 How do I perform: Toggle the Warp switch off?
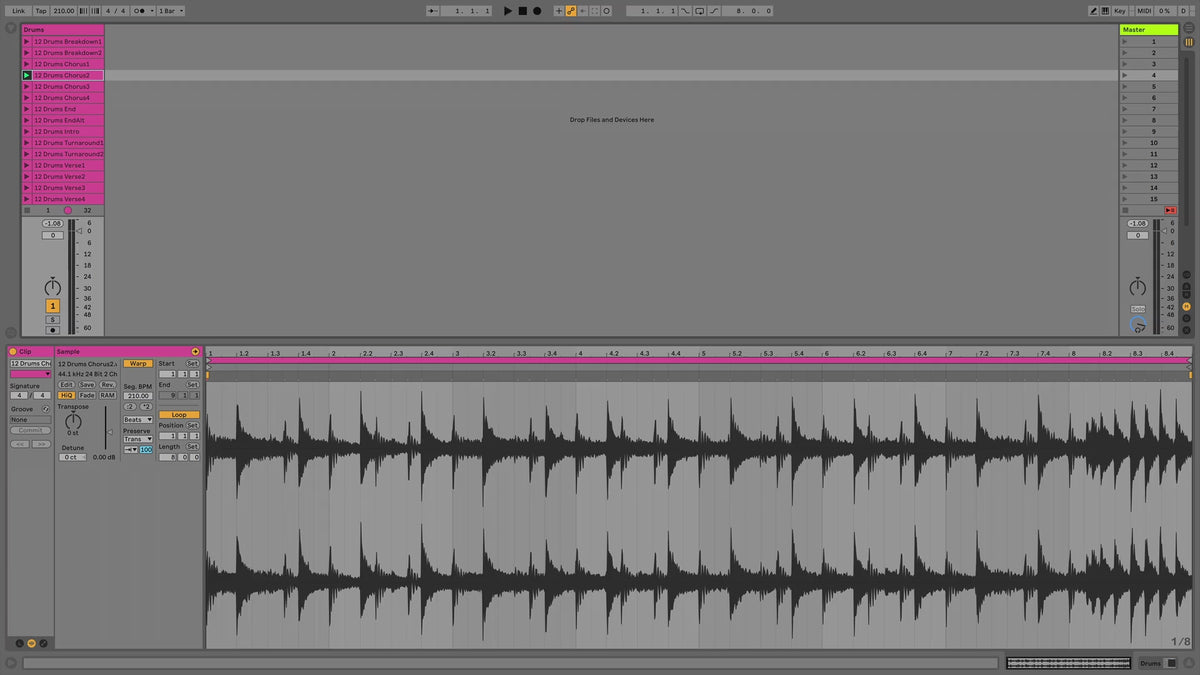(x=137, y=363)
